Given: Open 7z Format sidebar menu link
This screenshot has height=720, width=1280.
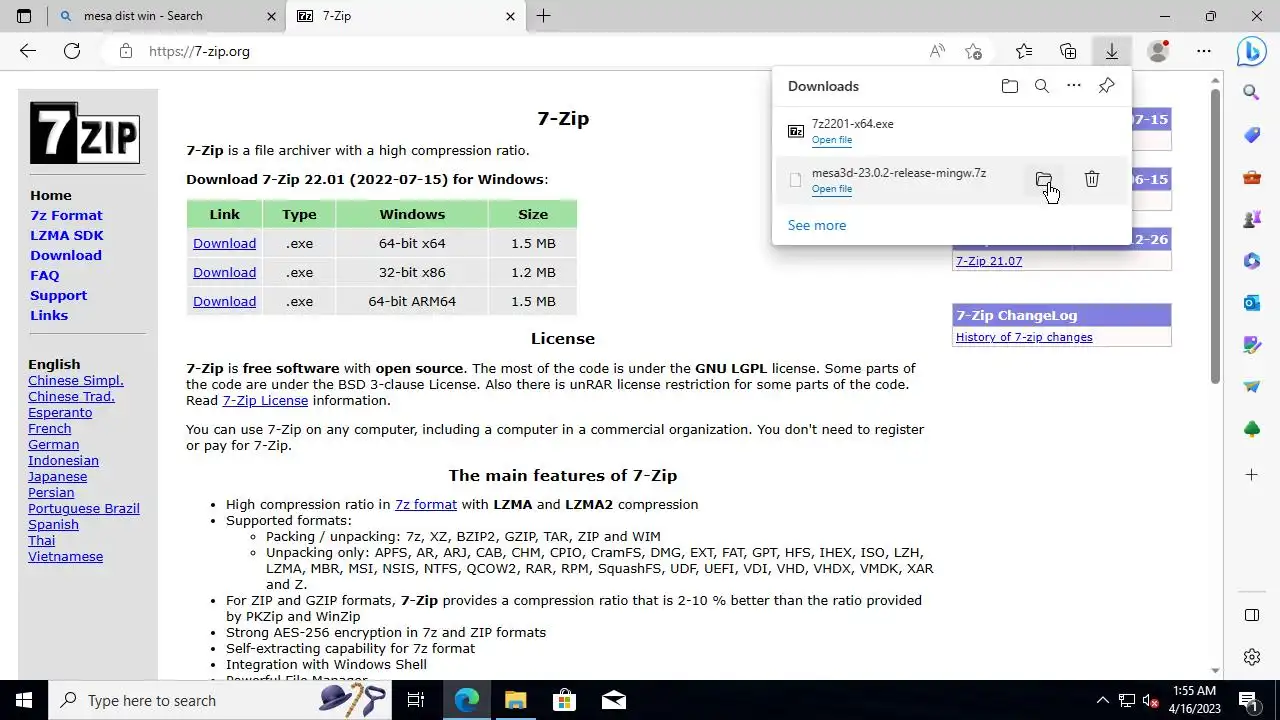Looking at the screenshot, I should (x=66, y=215).
